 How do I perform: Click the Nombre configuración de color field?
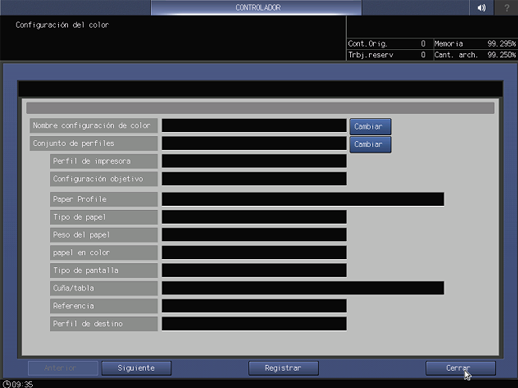click(254, 126)
